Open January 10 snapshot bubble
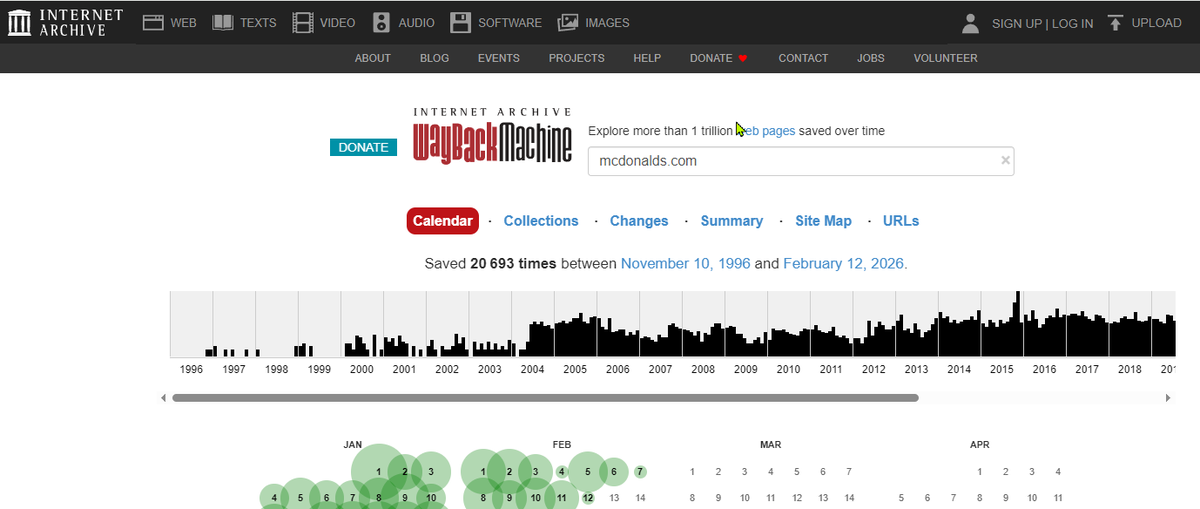 [431, 498]
